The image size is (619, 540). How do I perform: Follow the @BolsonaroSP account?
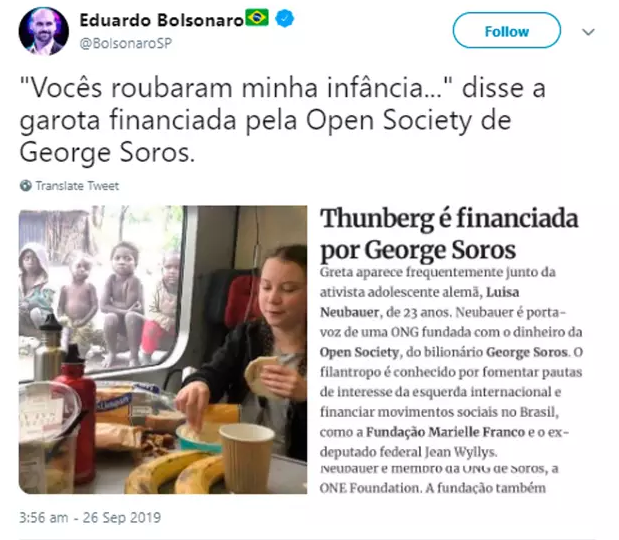(506, 30)
